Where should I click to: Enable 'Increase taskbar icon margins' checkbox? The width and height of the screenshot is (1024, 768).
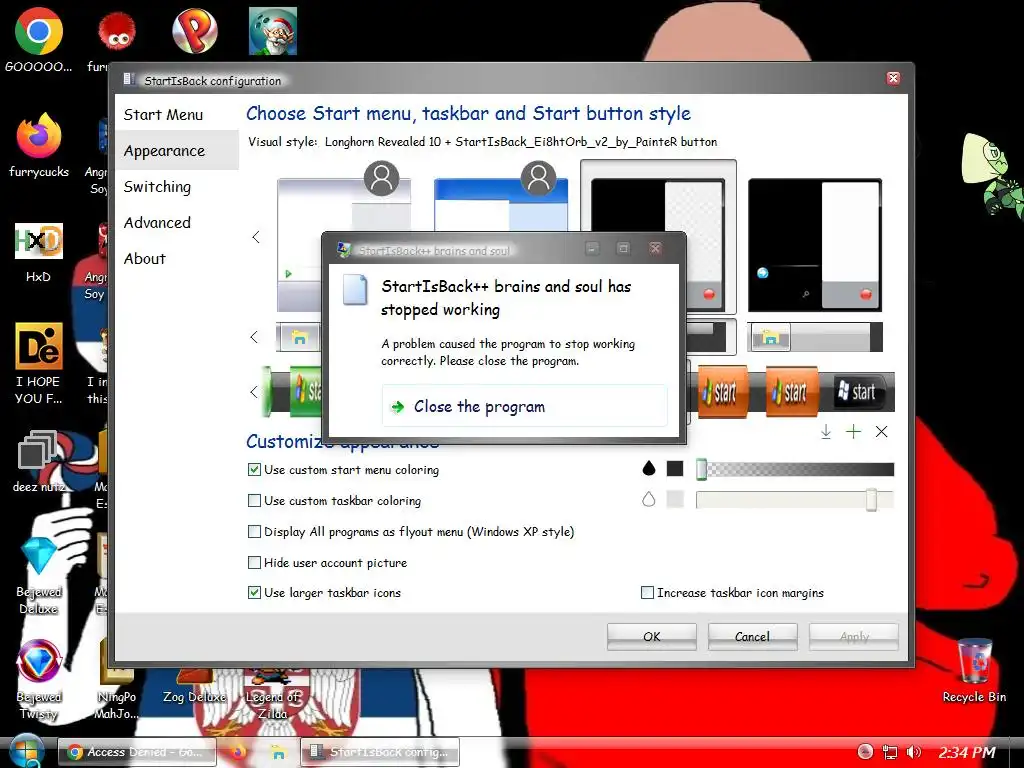tap(647, 592)
